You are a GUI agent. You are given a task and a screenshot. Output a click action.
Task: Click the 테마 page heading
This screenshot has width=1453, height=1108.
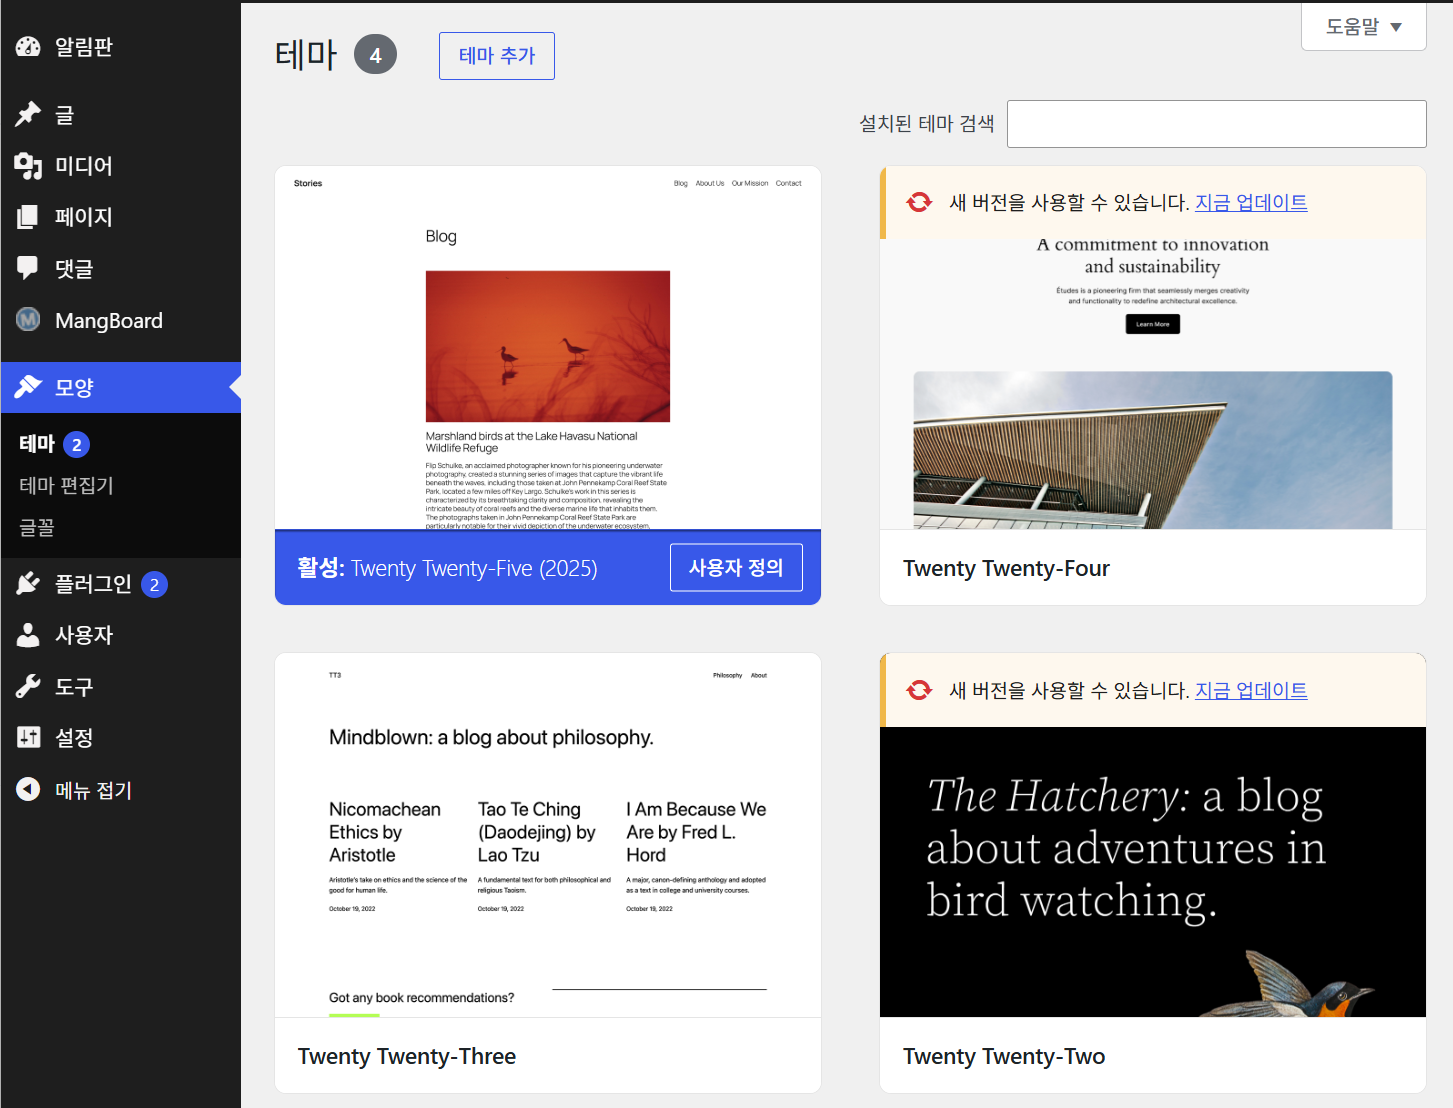tap(306, 55)
